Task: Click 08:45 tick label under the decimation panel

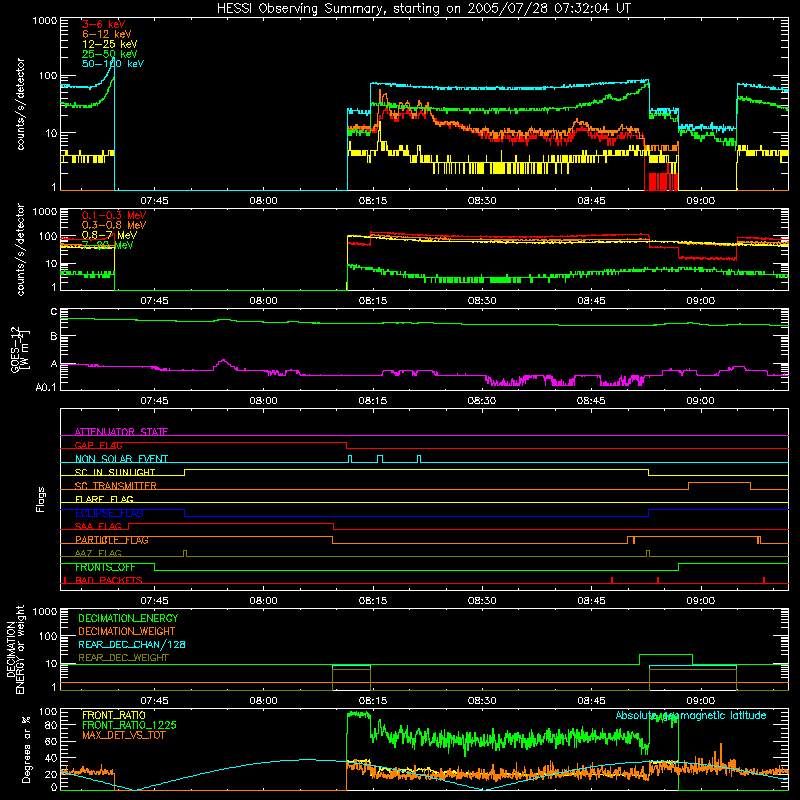Action: point(591,701)
